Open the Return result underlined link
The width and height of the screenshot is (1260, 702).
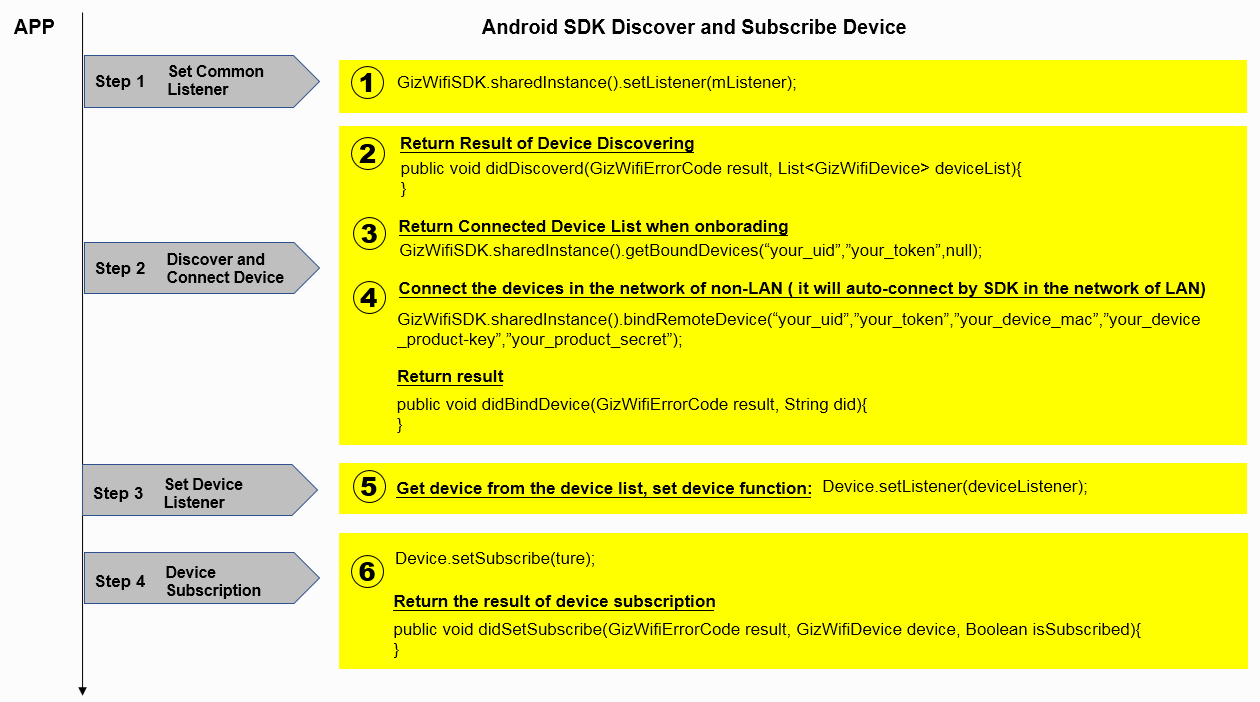pyautogui.click(x=450, y=376)
